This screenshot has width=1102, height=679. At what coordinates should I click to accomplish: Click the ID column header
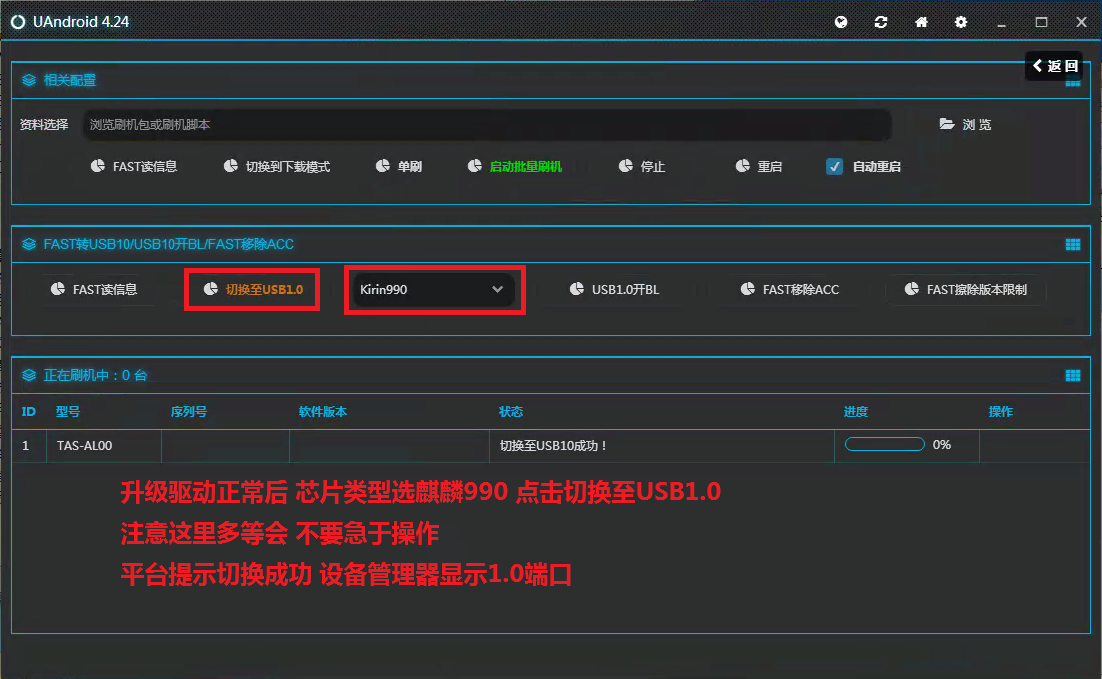(28, 412)
